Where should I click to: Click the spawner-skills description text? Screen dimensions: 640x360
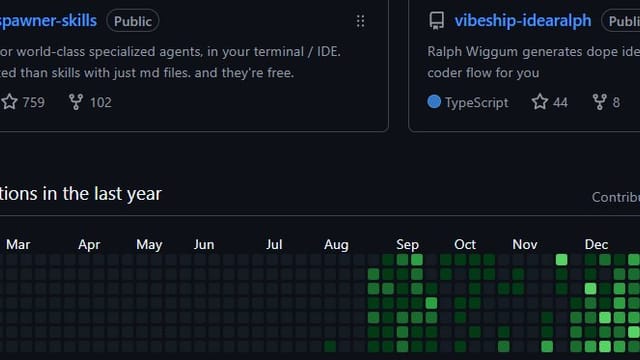[170, 62]
